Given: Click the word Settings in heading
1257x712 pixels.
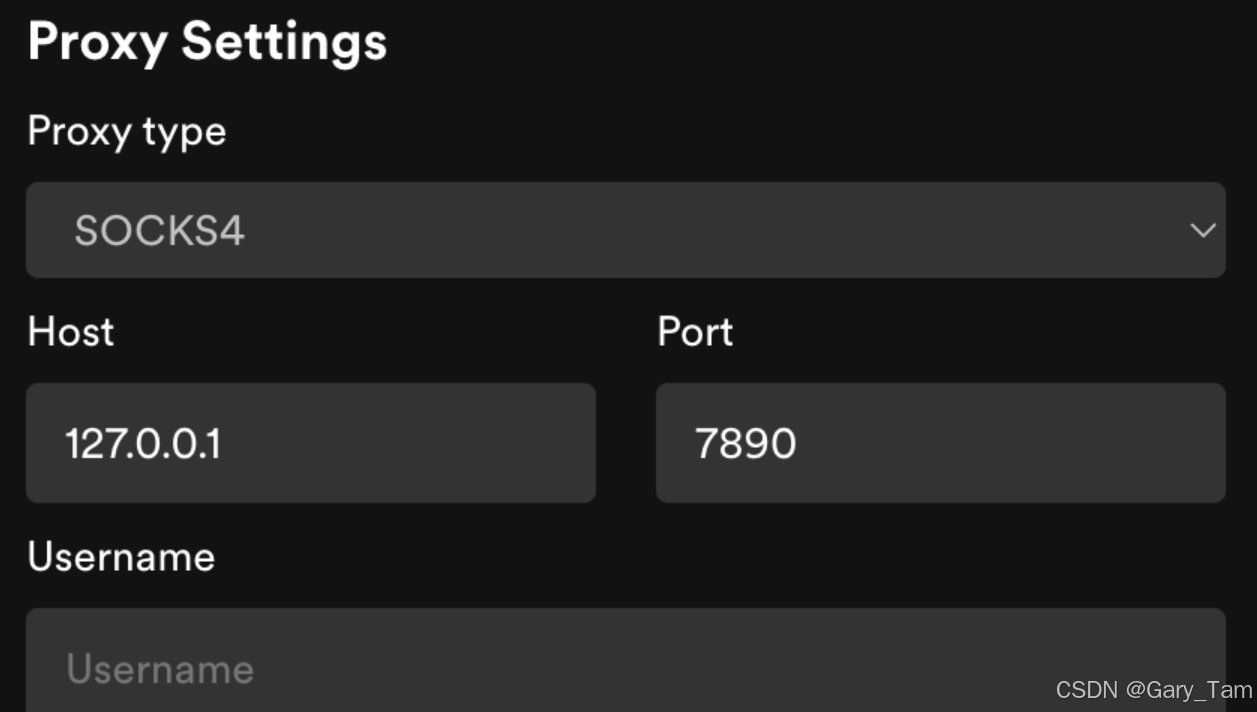Looking at the screenshot, I should [x=284, y=42].
